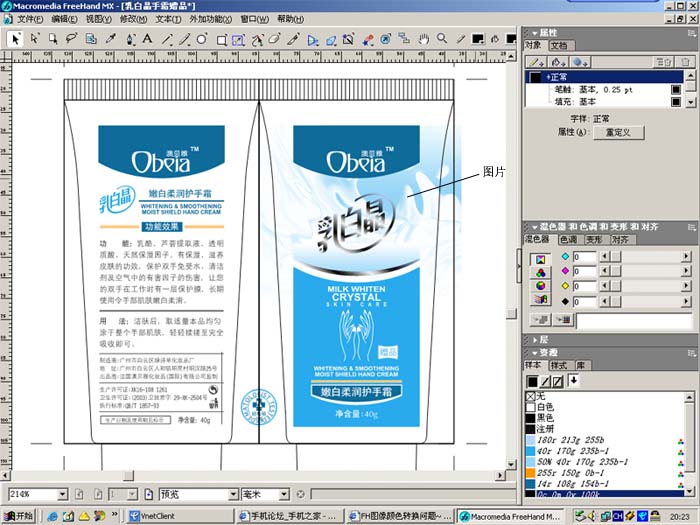Choose the system color picker mode

pyautogui.click(x=540, y=299)
